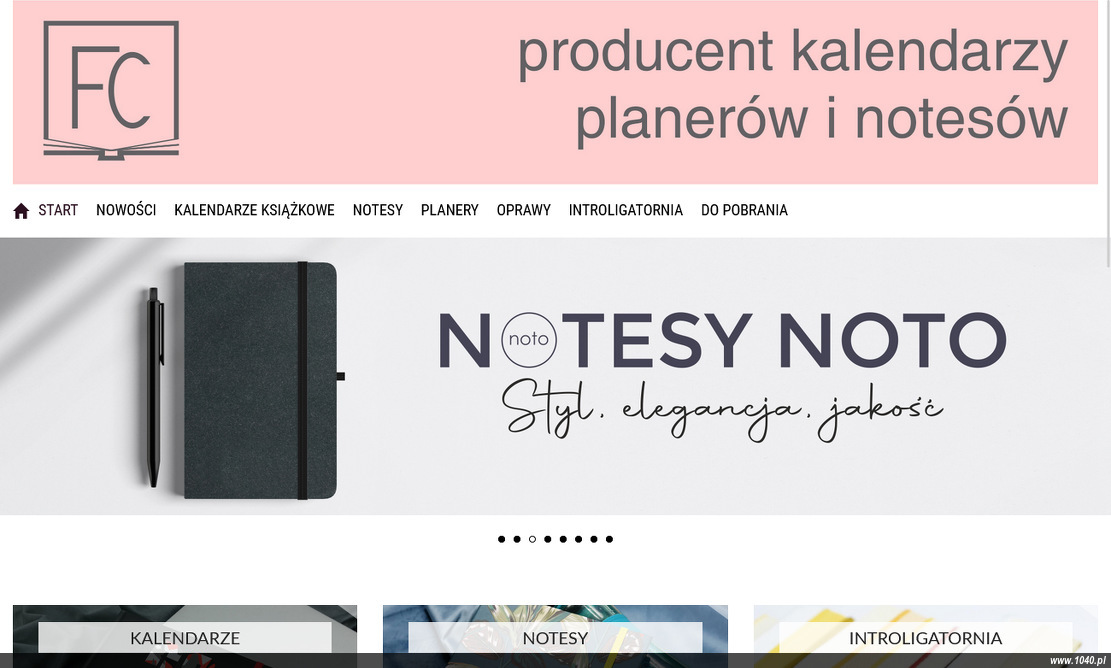Go to the NOTESY menu item
Screen dimensions: 1111x668
(x=378, y=210)
